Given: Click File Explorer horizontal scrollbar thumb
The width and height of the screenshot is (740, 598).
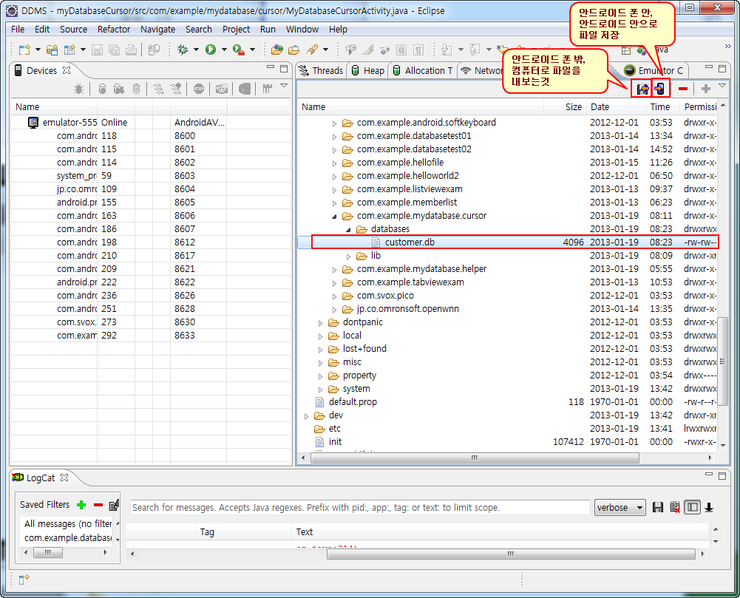Looking at the screenshot, I should pyautogui.click(x=475, y=457).
